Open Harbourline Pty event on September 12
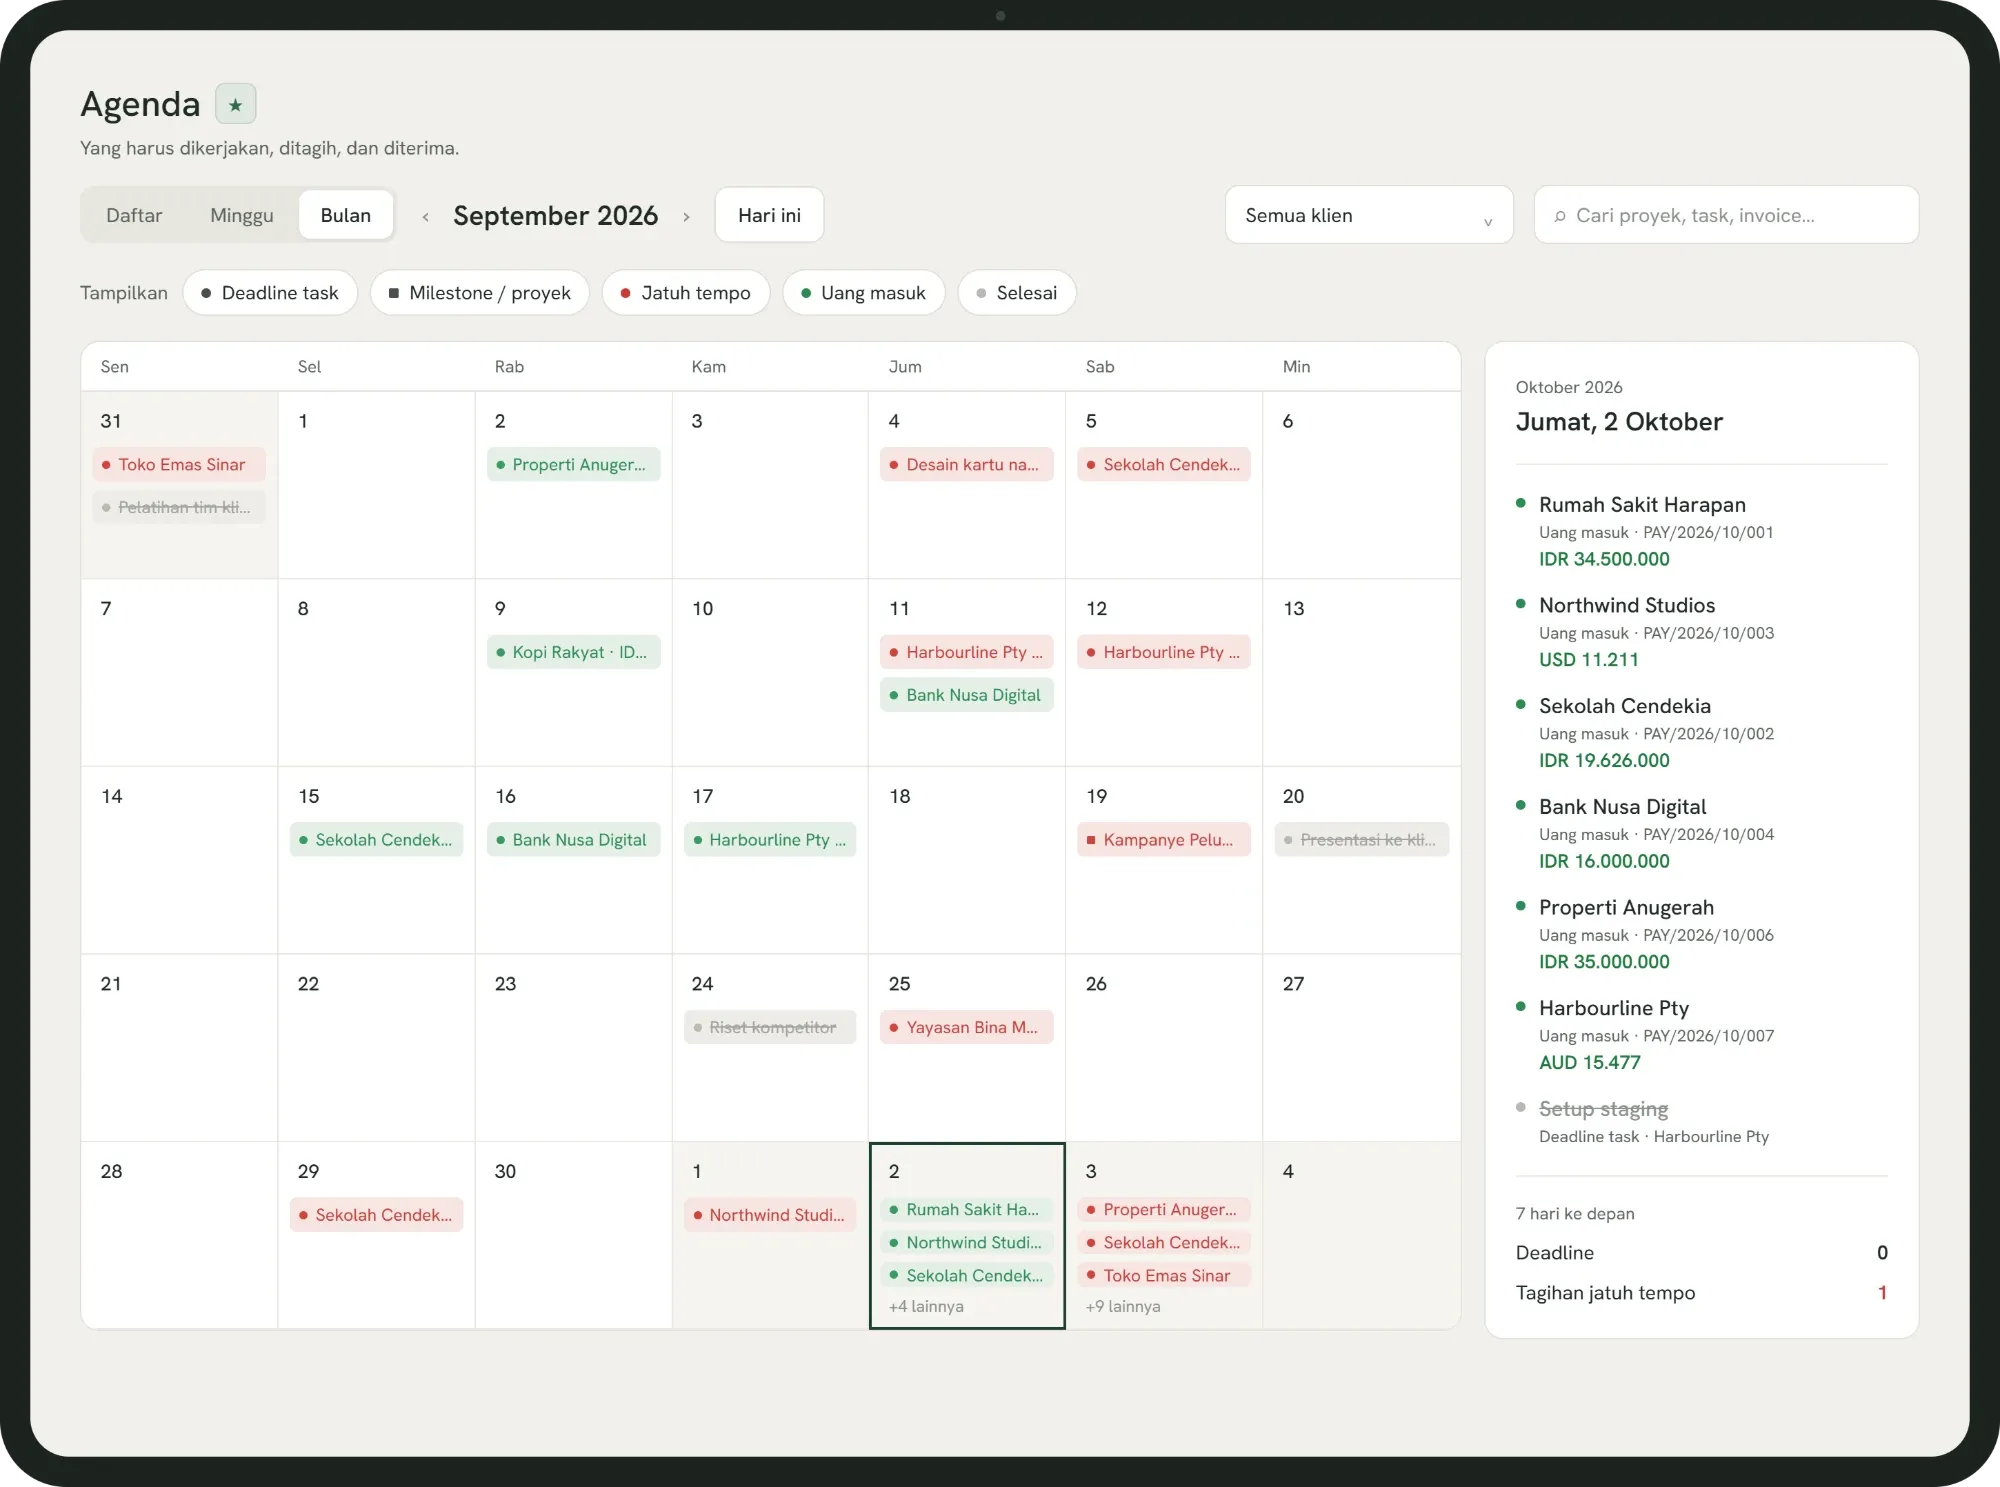 [1164, 652]
